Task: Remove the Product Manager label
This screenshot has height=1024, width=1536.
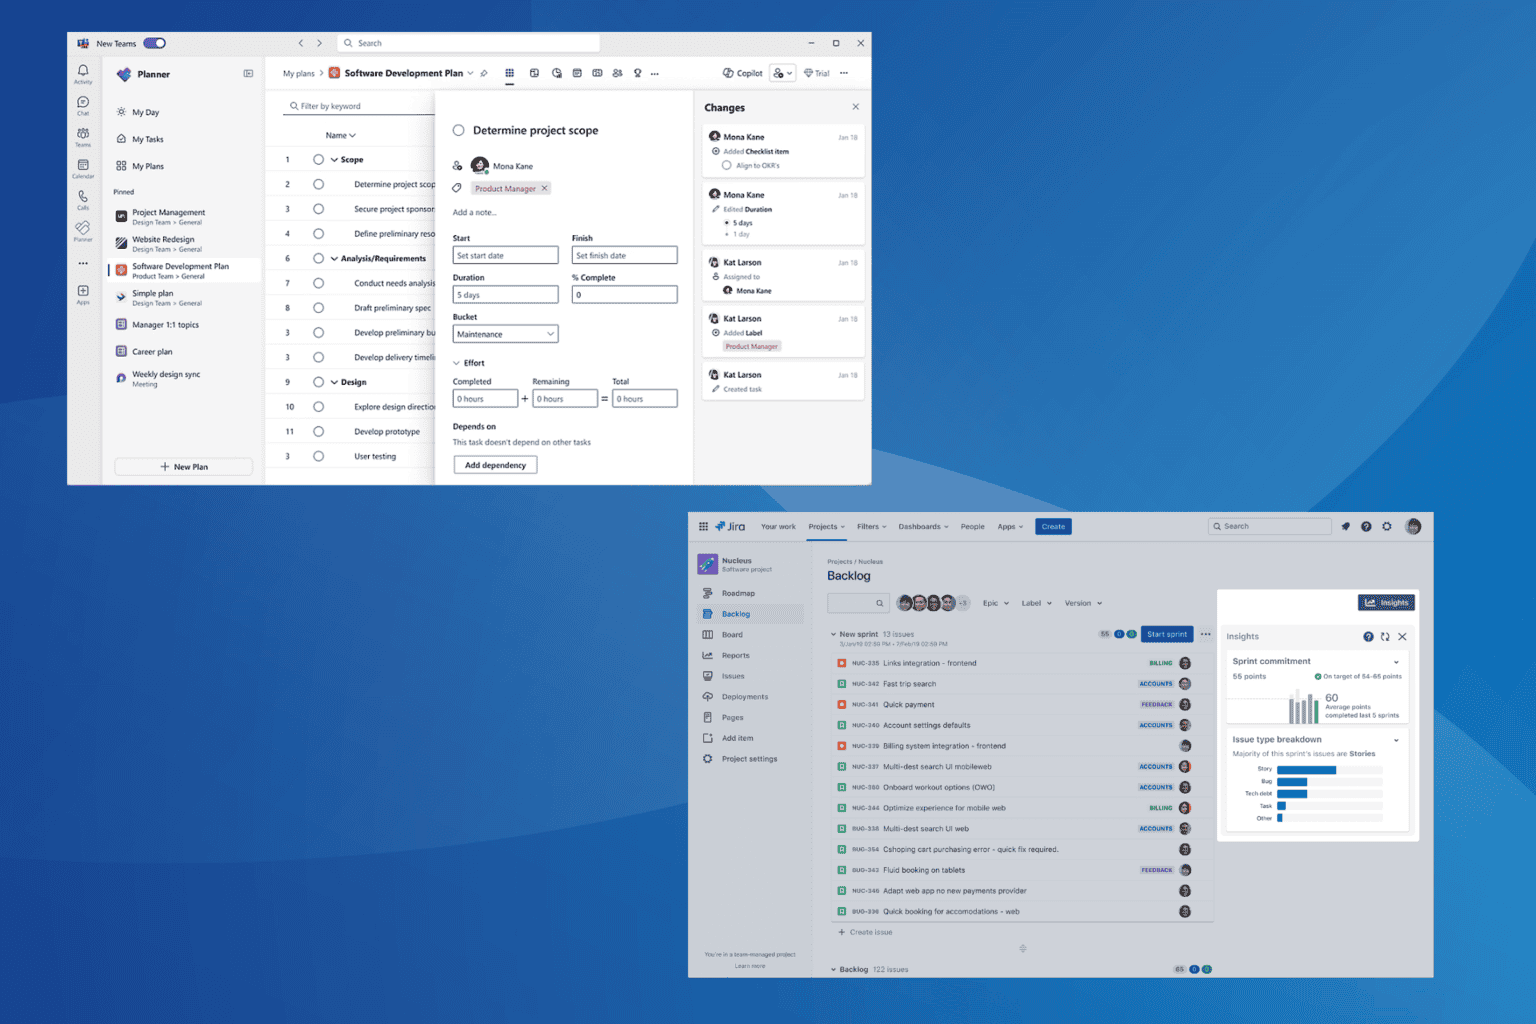Action: pos(545,188)
